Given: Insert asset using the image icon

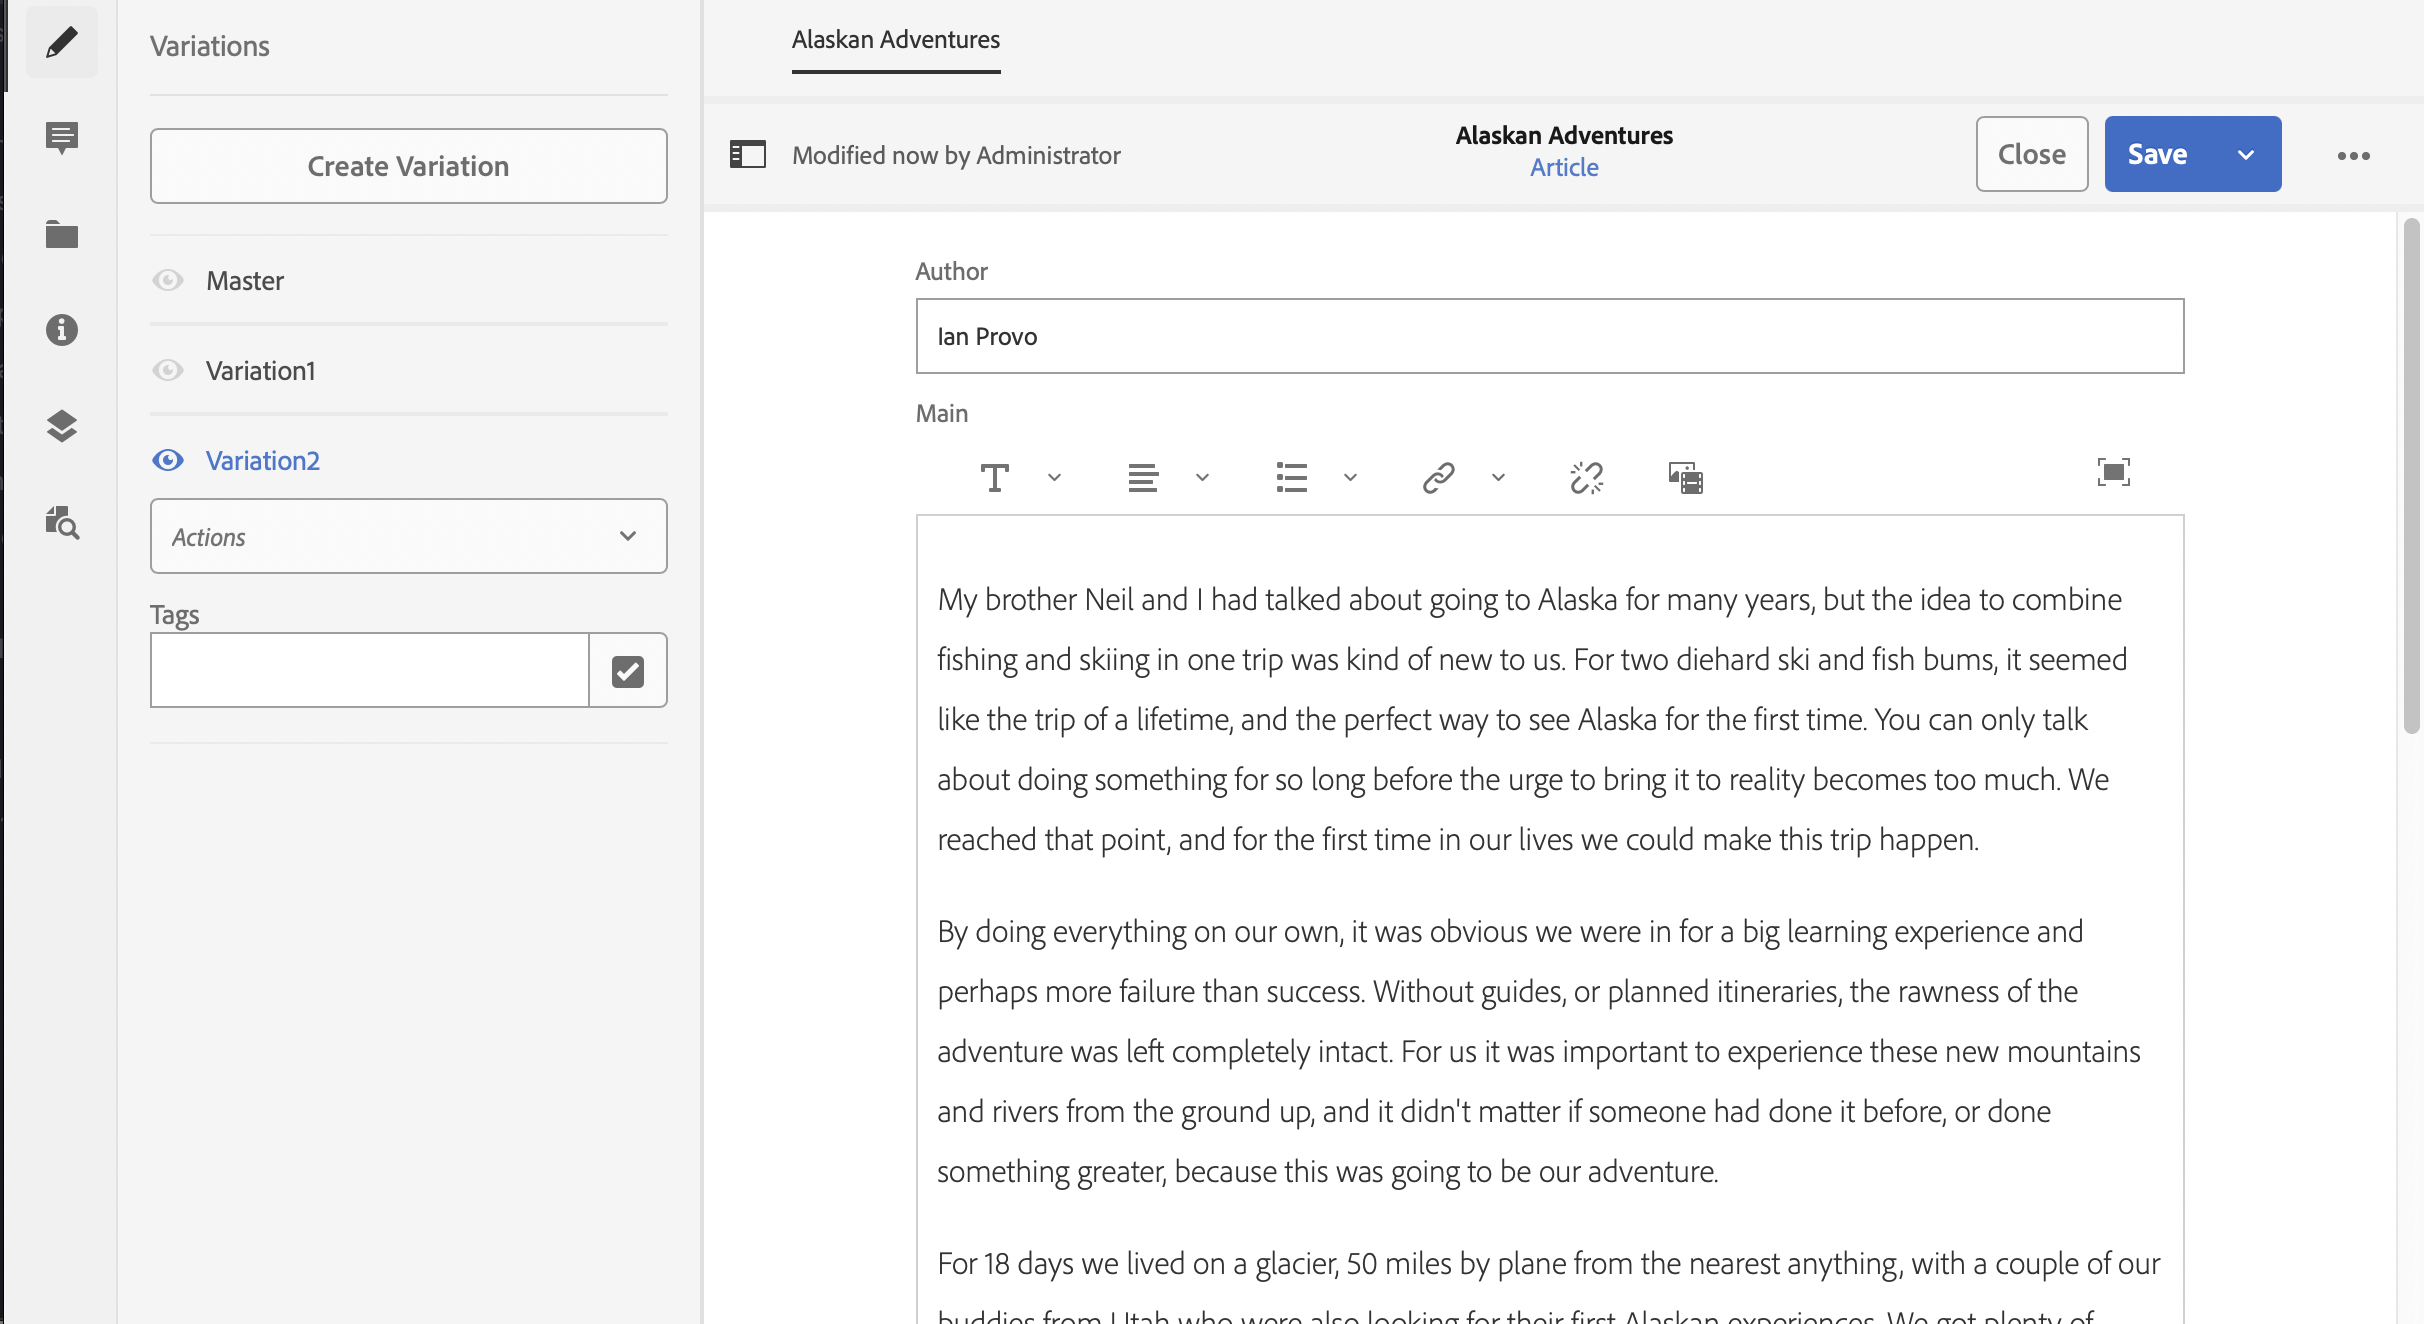Looking at the screenshot, I should tap(1685, 478).
